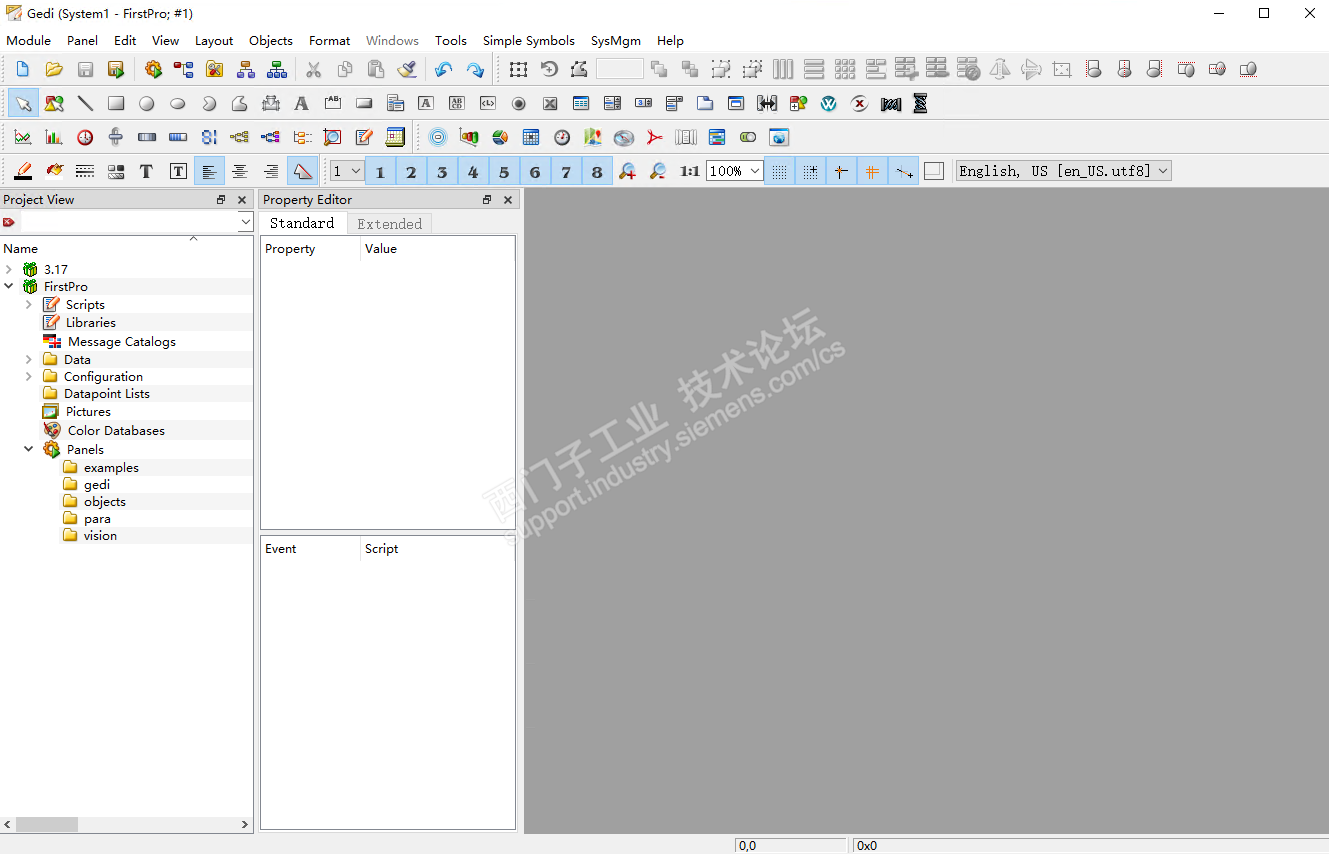Select the Circle shape tool
This screenshot has width=1329, height=854.
[147, 103]
